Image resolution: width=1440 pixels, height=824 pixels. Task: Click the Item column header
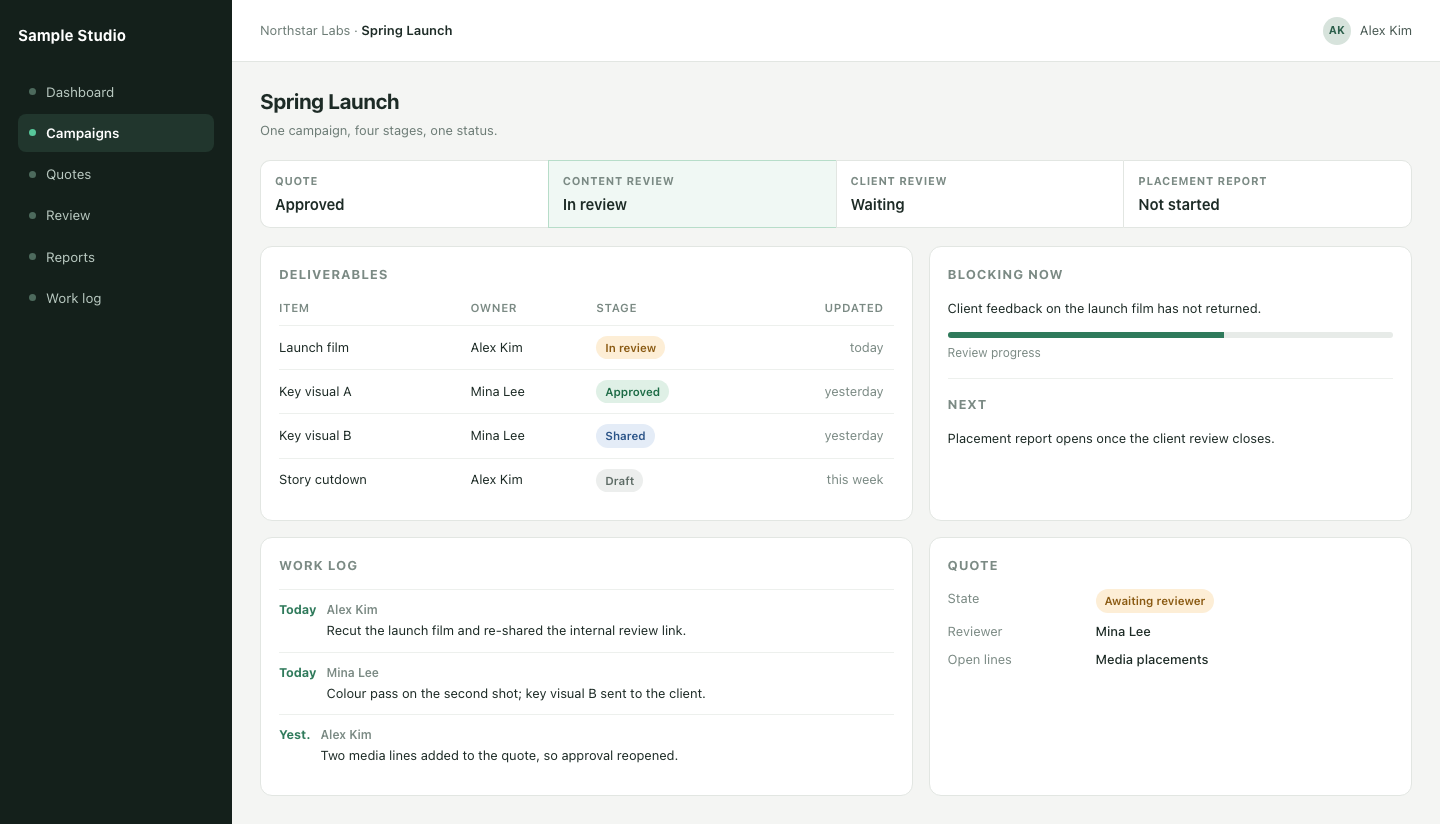[x=294, y=308]
